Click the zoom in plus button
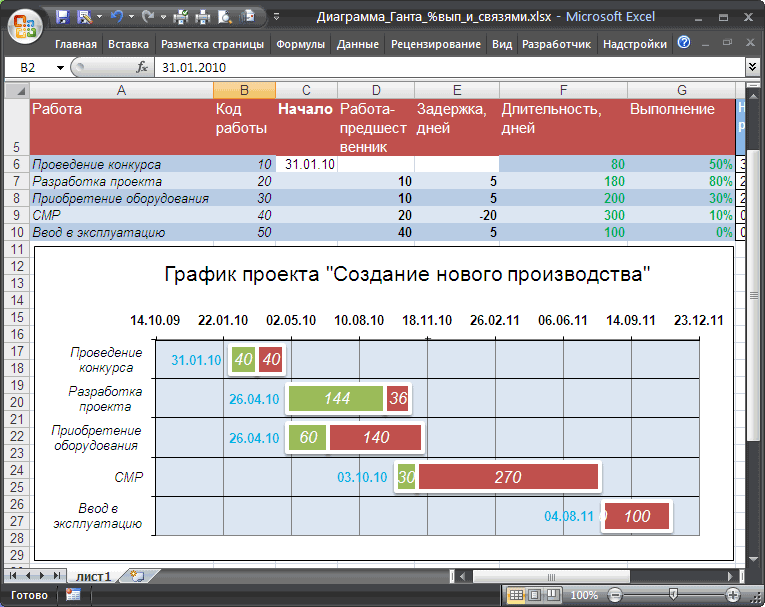 (x=732, y=595)
